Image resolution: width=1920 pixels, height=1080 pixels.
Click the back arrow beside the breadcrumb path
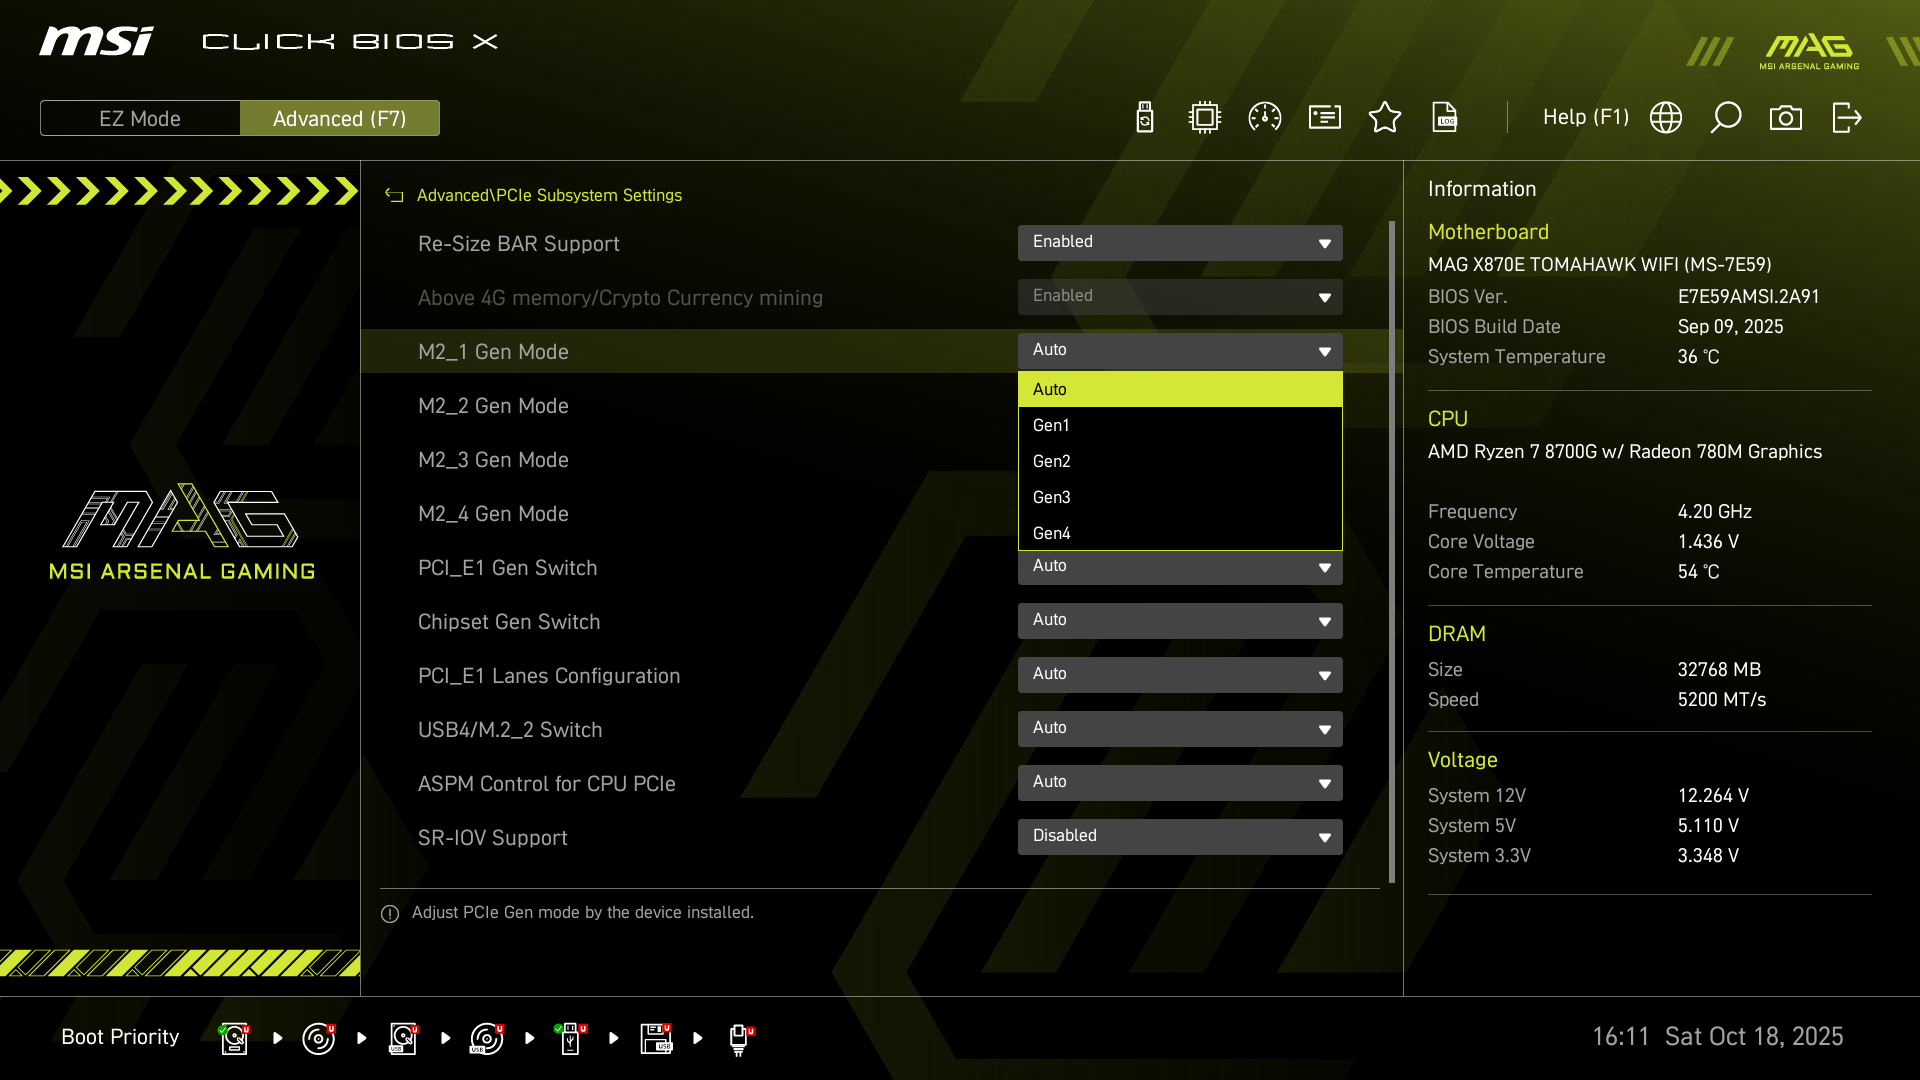[394, 196]
